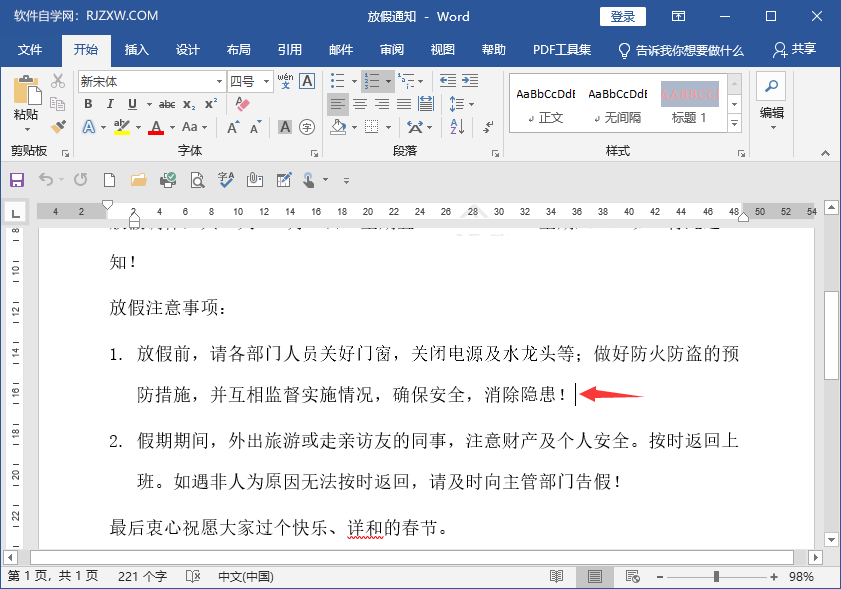Expand the styles gallery more arrow

point(734,124)
